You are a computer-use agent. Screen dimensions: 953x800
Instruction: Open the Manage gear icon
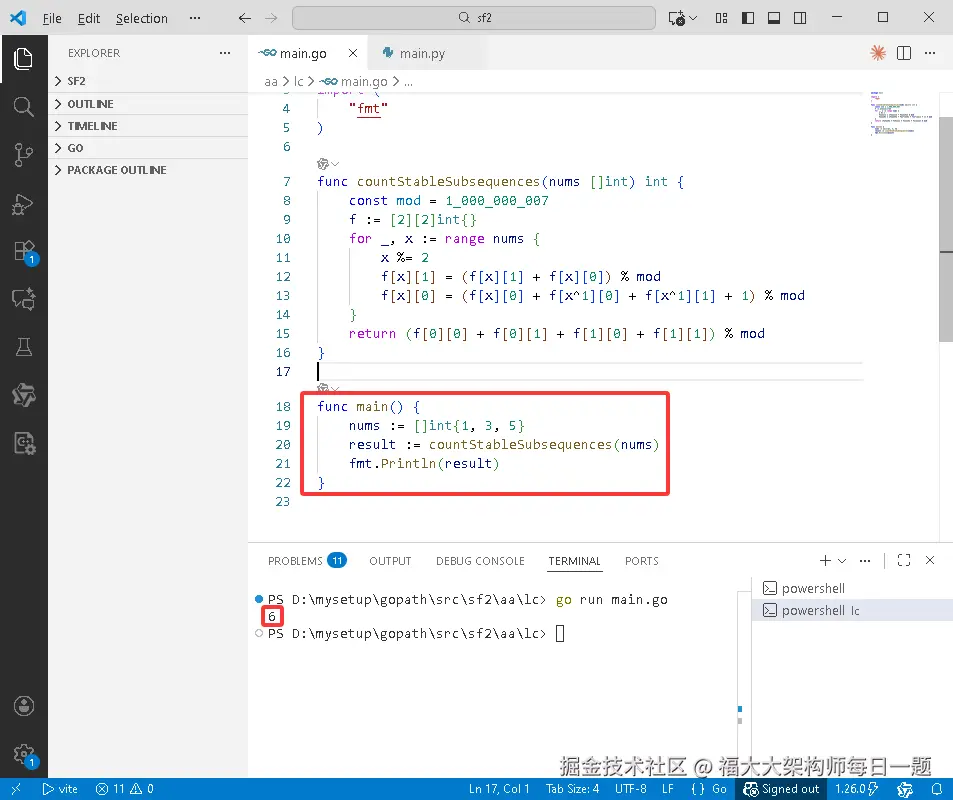point(24,755)
